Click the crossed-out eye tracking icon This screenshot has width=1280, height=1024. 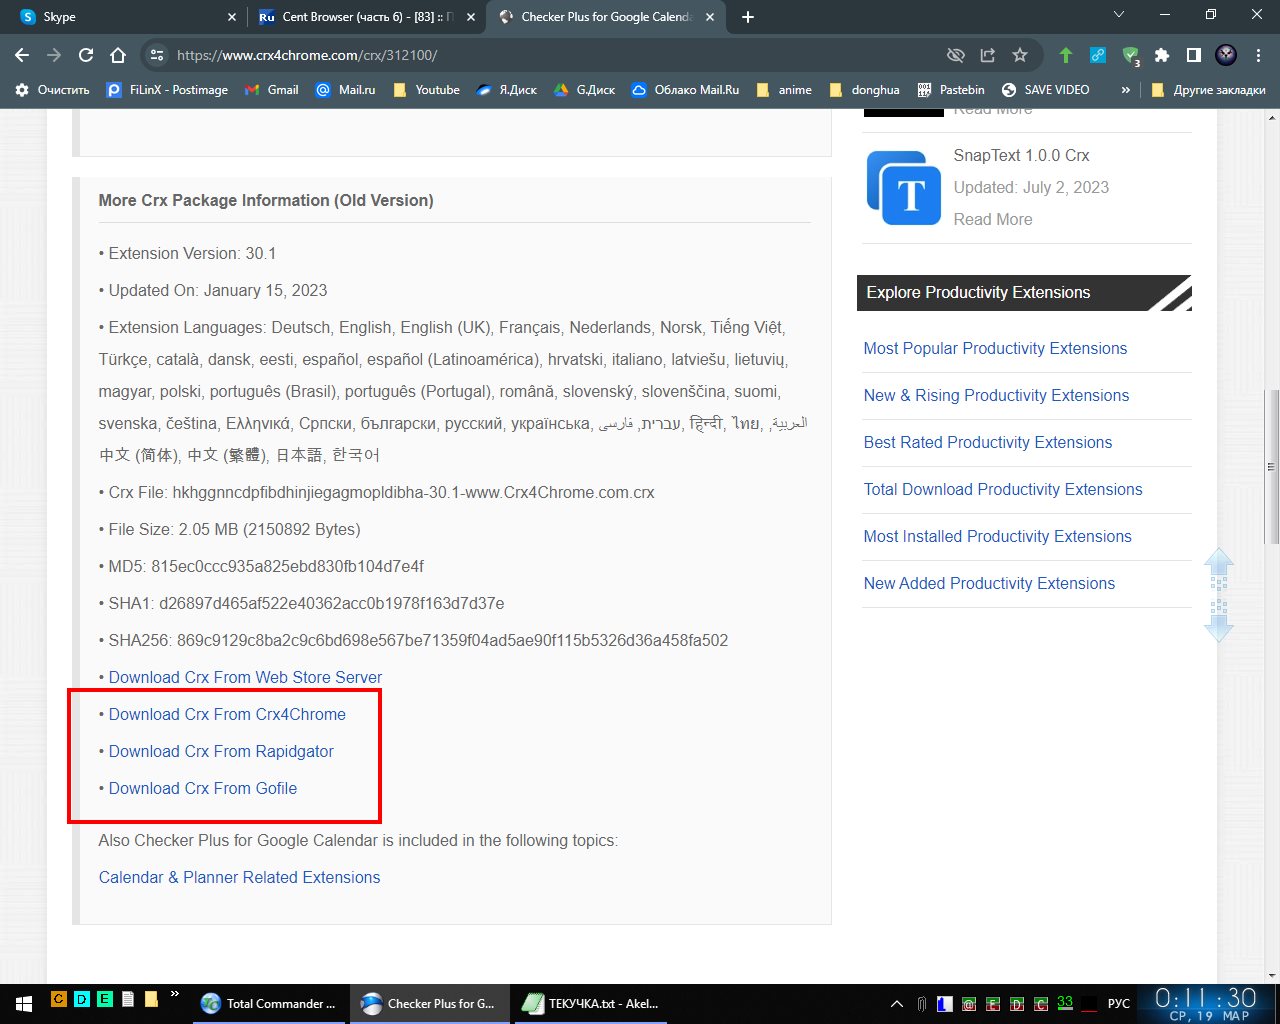(956, 55)
